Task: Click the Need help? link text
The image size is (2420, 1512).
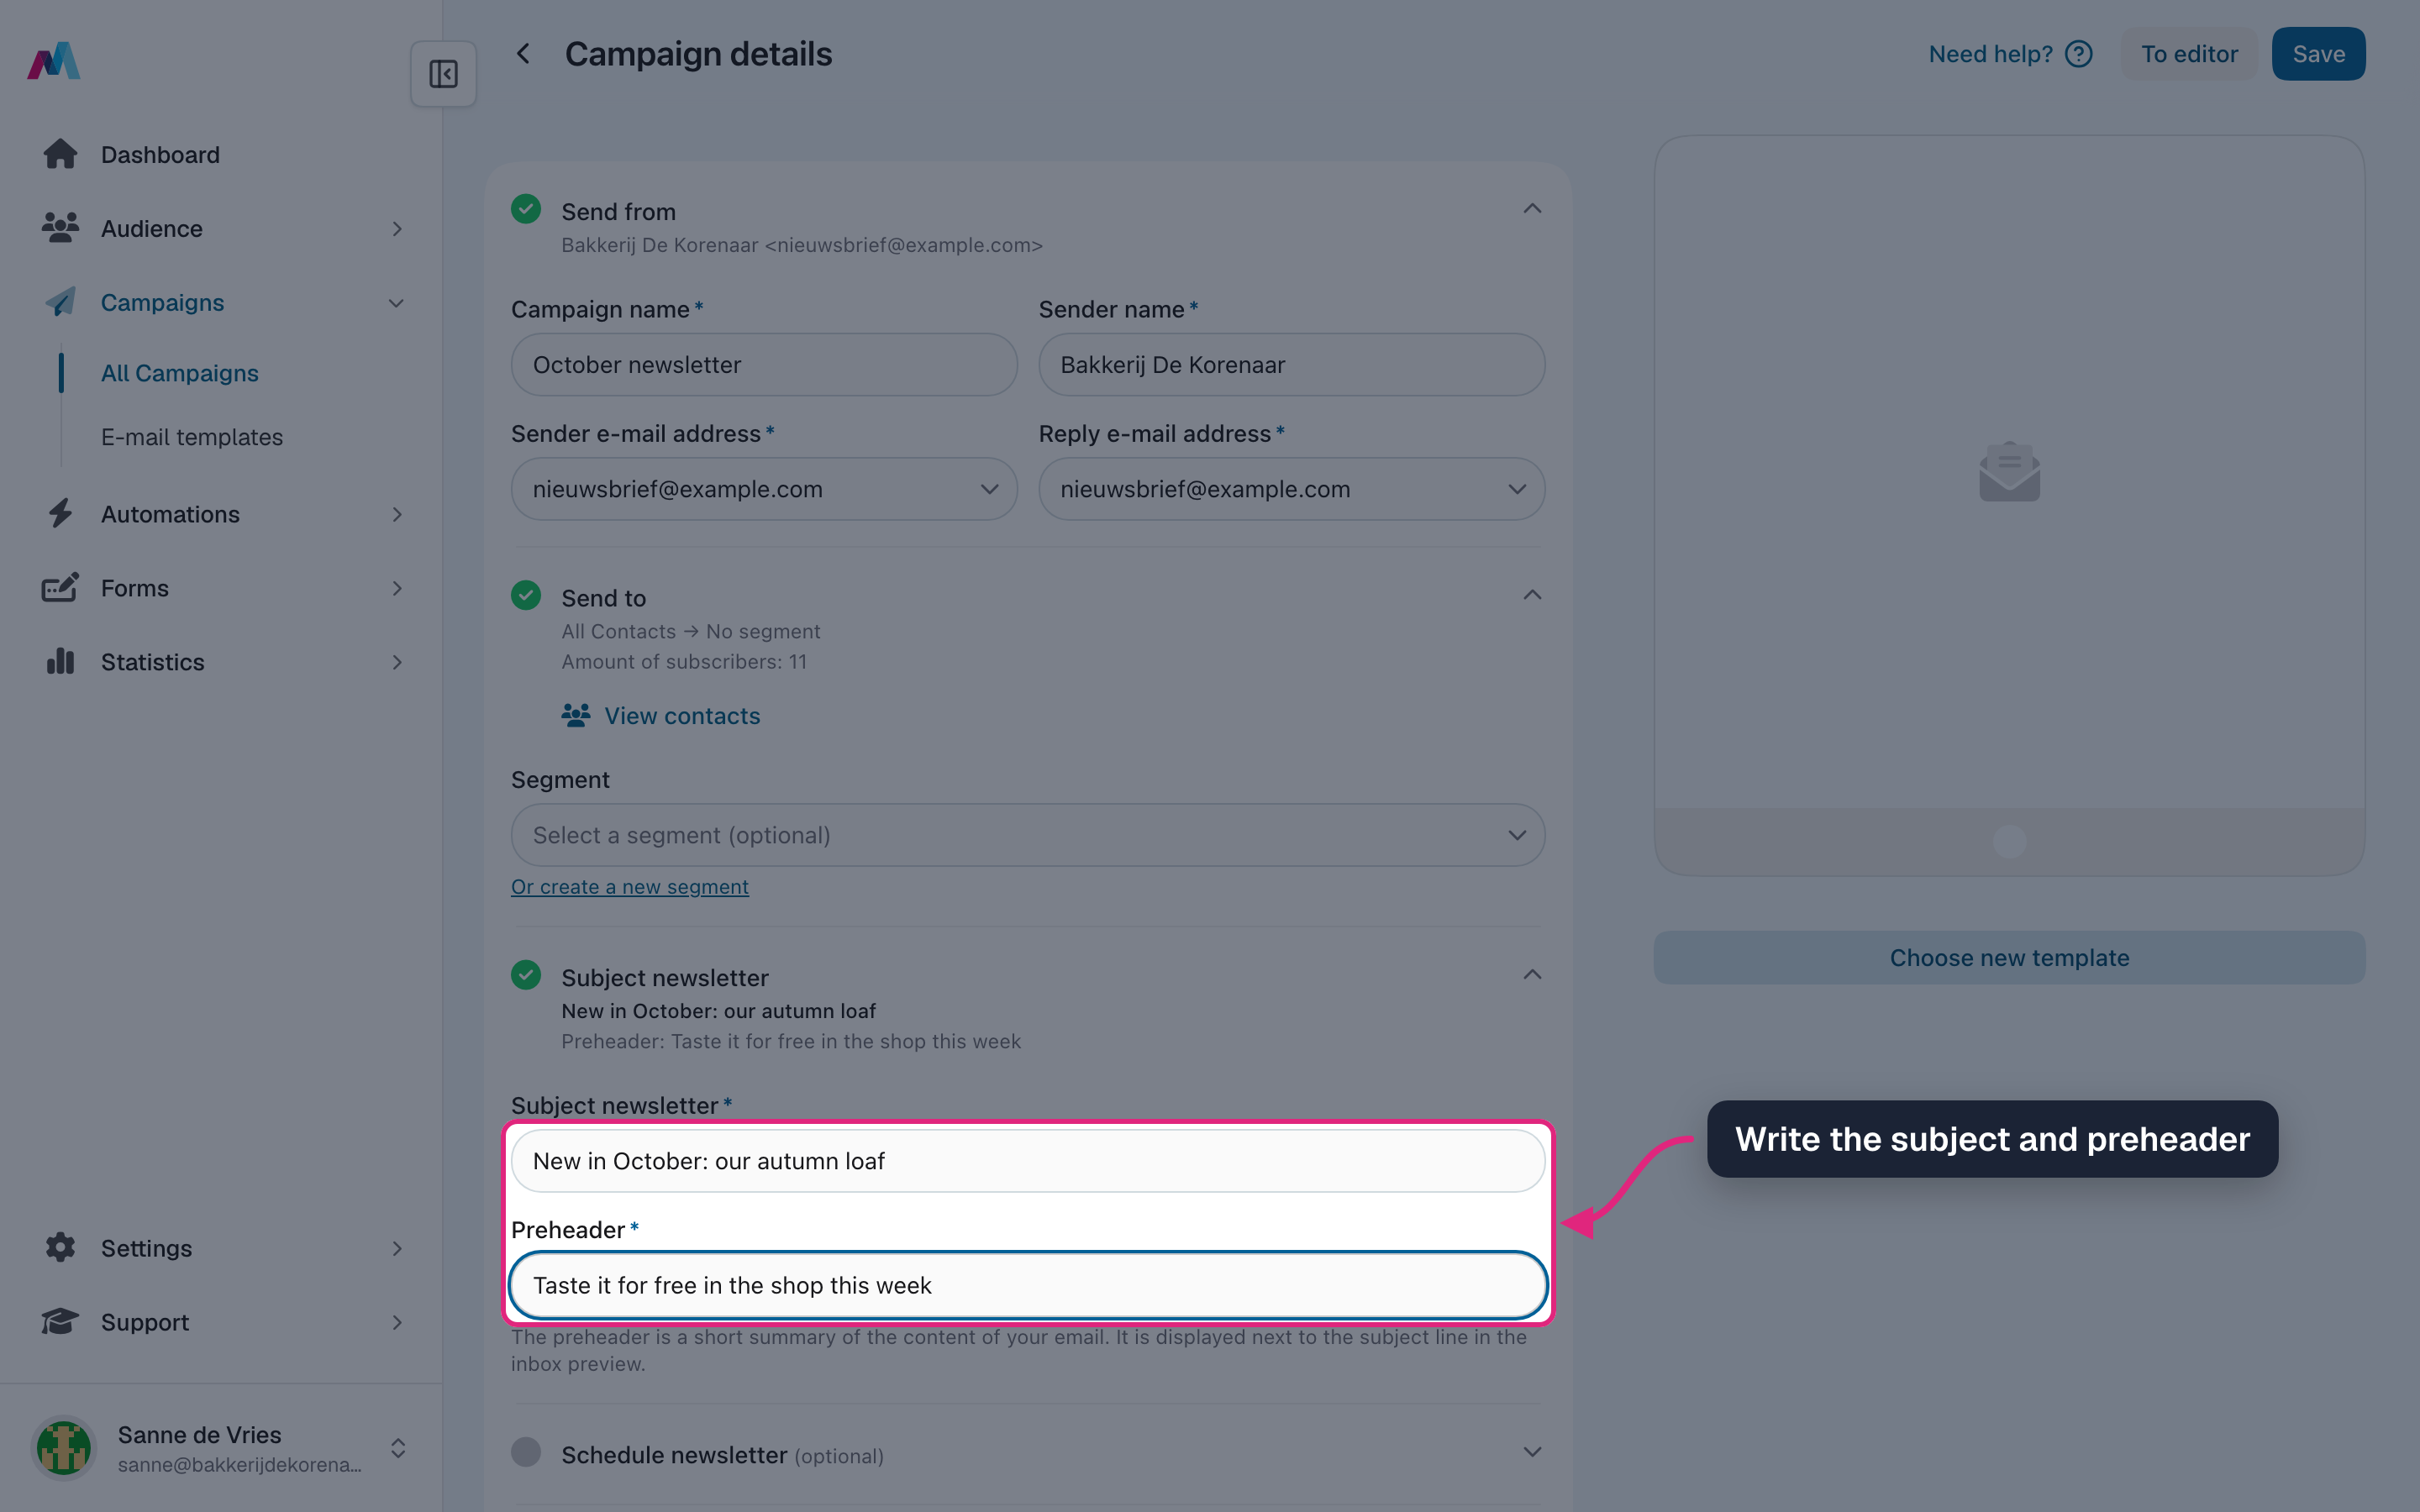Action: (1990, 54)
